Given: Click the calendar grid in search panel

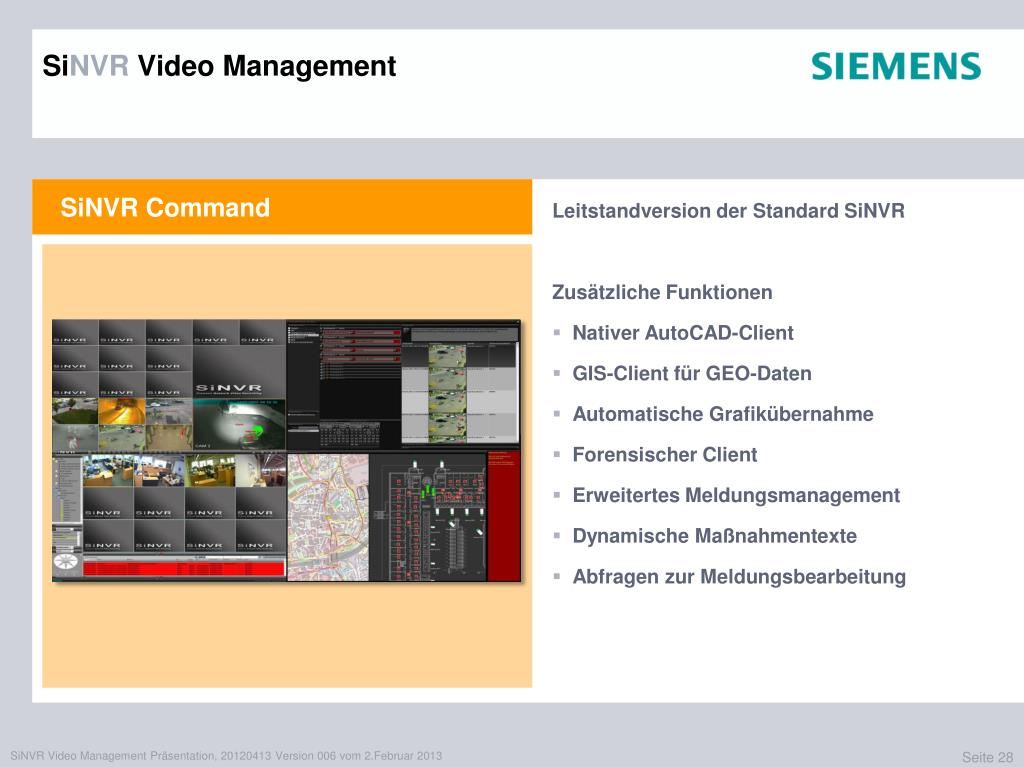Looking at the screenshot, I should click(349, 434).
